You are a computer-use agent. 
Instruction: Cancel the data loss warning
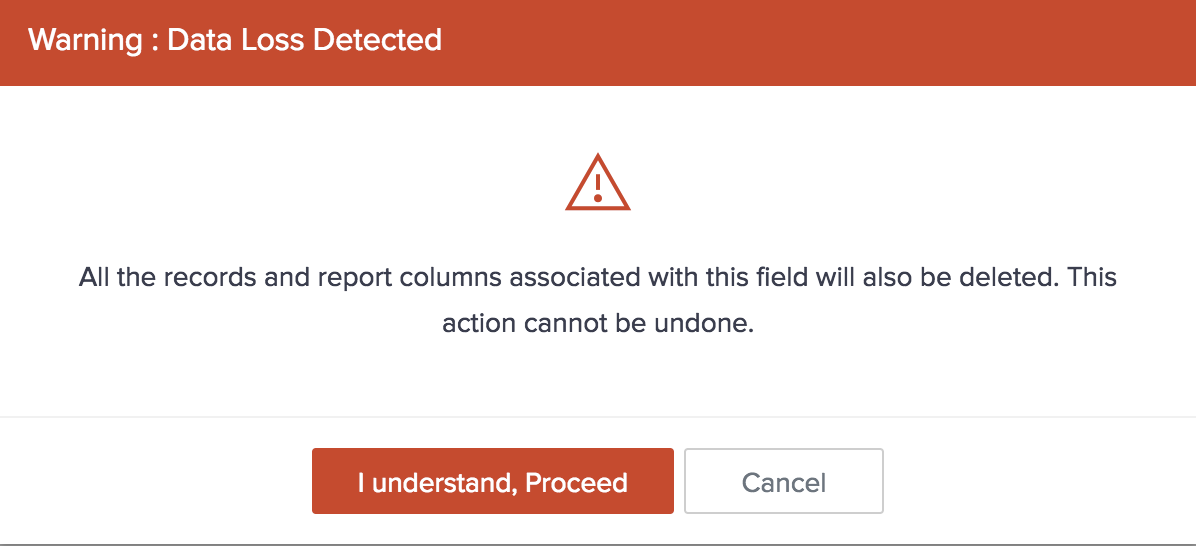pos(783,481)
